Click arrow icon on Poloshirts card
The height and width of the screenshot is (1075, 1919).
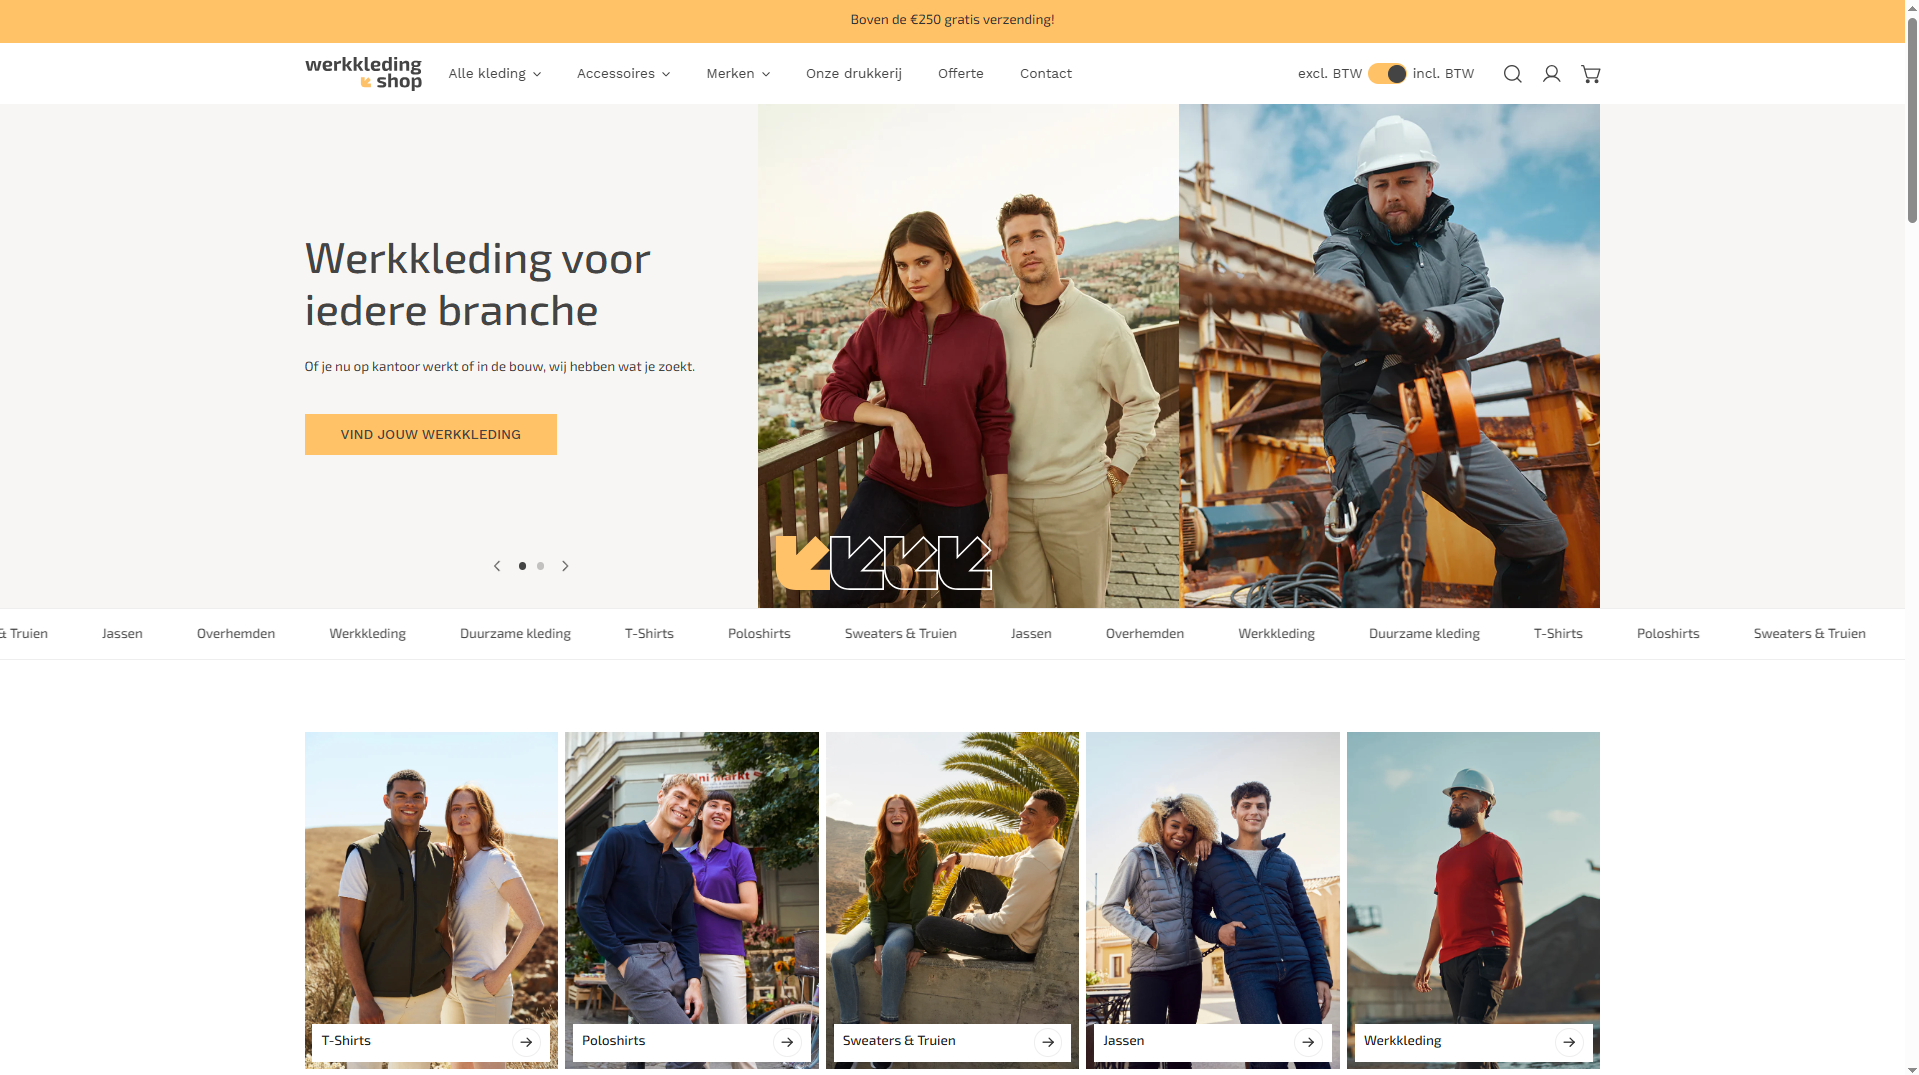click(x=787, y=1042)
